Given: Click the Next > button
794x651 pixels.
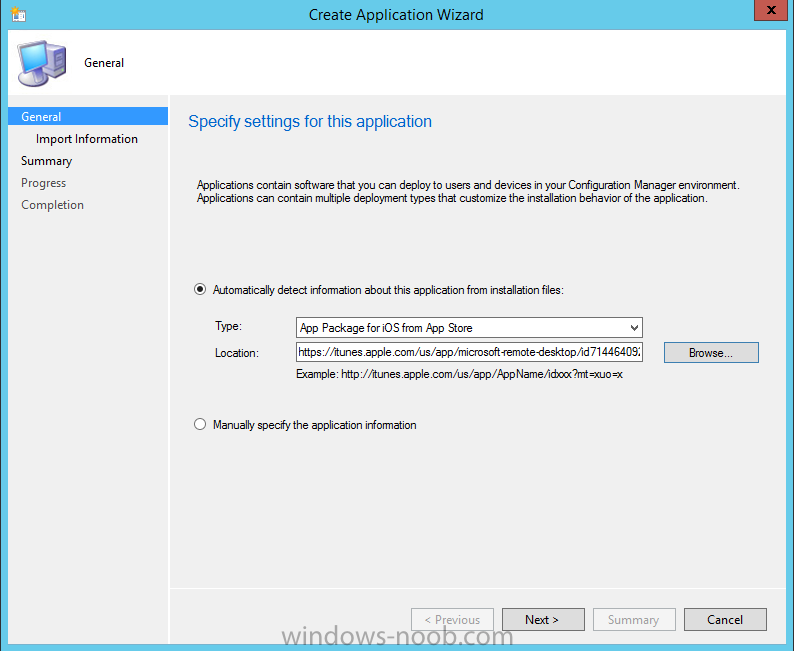Looking at the screenshot, I should pyautogui.click(x=542, y=620).
